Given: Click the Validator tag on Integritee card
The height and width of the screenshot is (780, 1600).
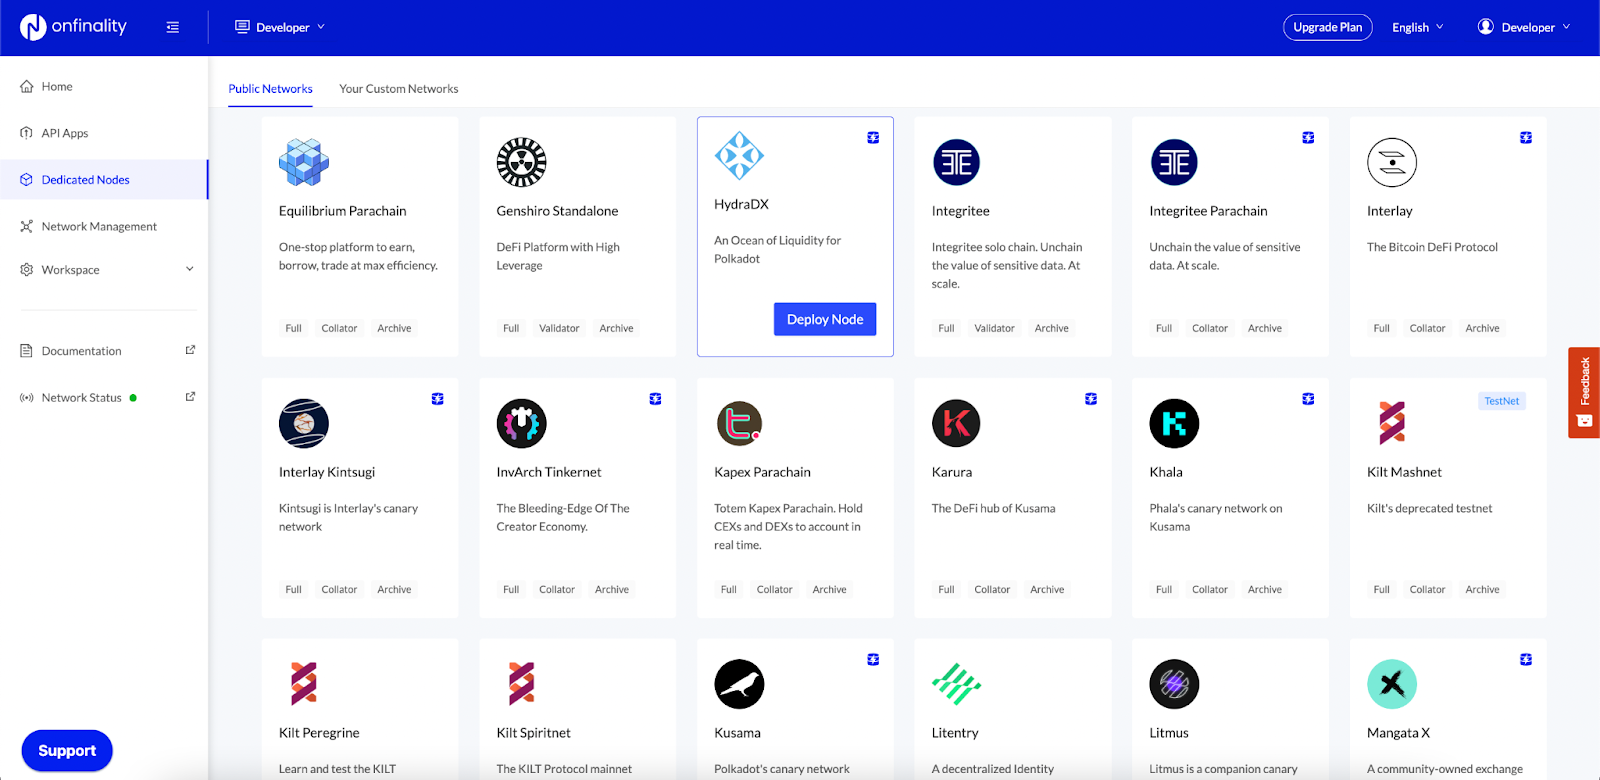Looking at the screenshot, I should [x=994, y=328].
